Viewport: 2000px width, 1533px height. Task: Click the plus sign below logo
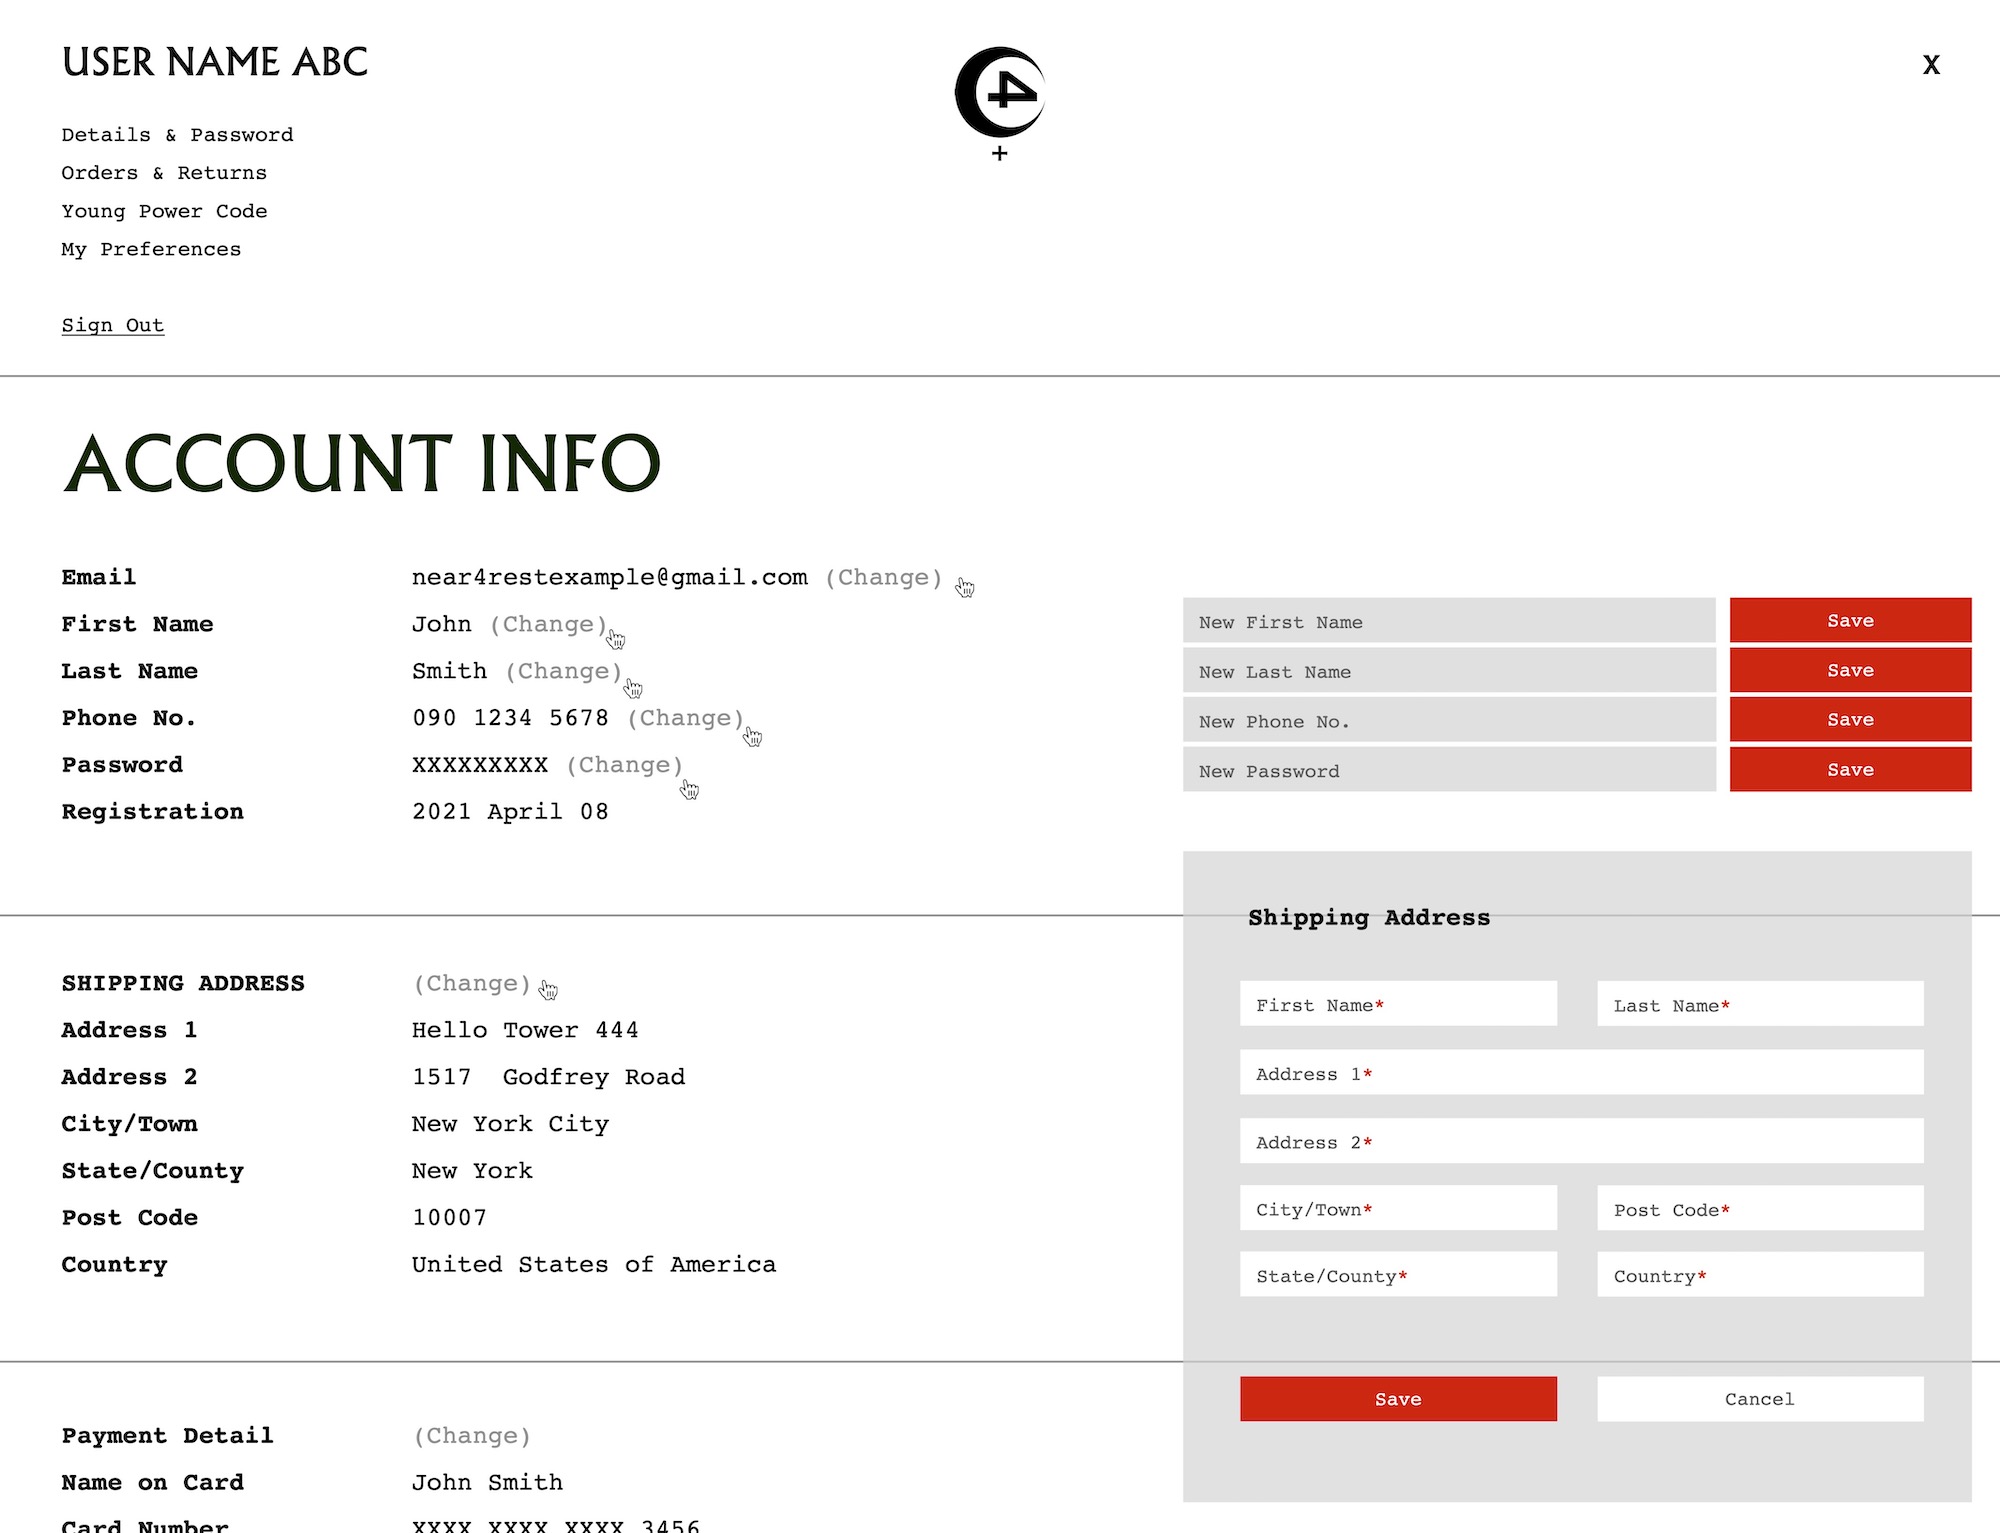(999, 153)
